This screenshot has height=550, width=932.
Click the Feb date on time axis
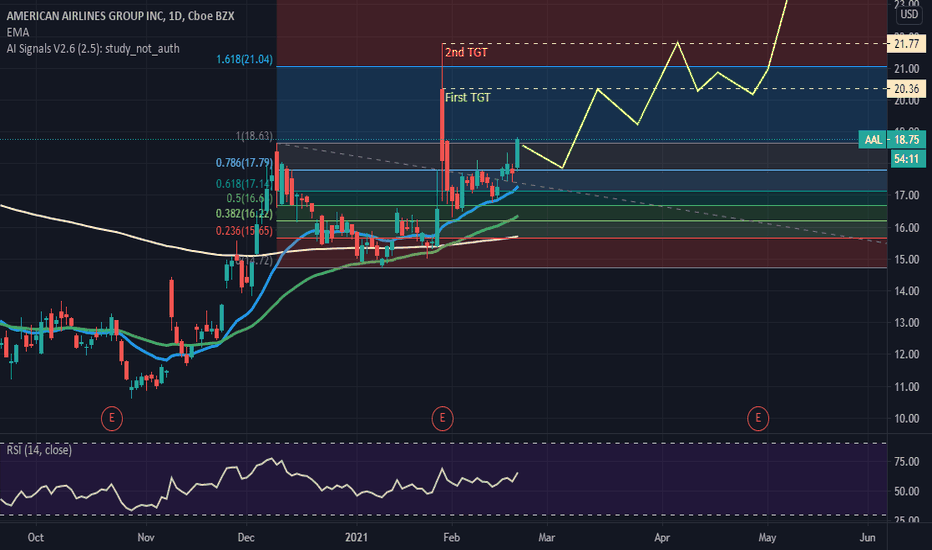point(452,538)
